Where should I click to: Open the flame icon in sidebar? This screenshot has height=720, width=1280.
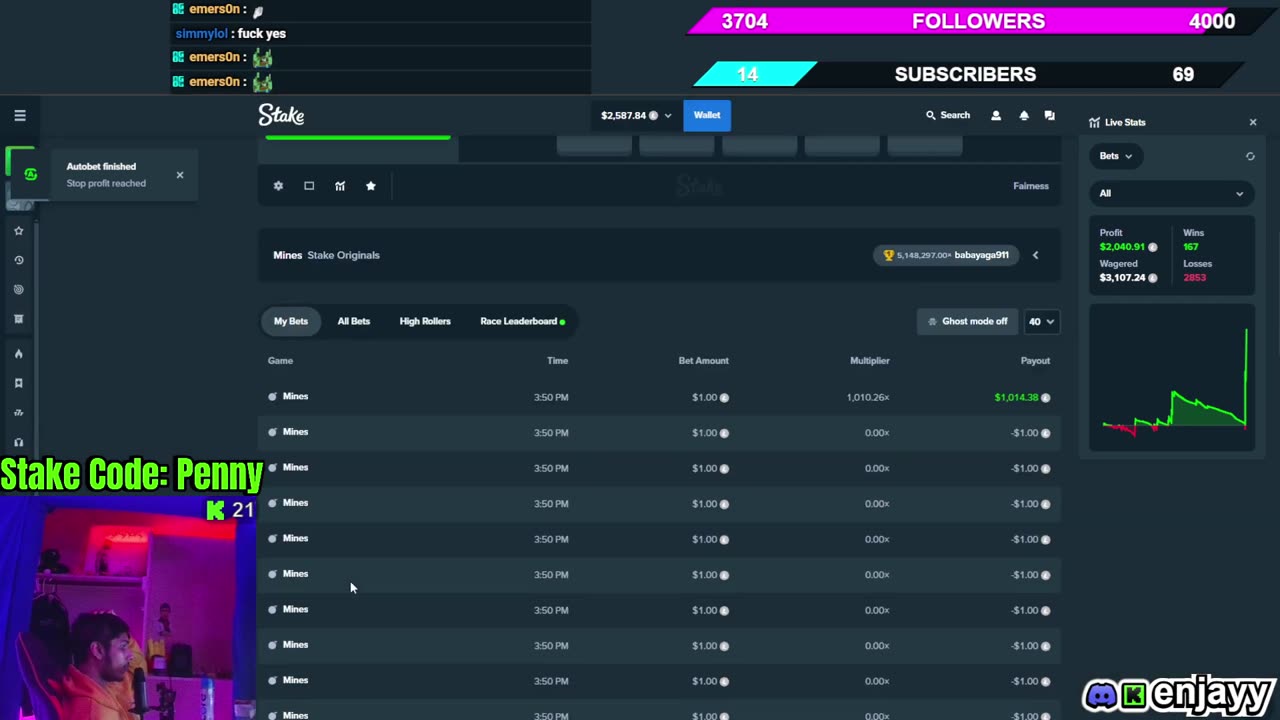pos(18,354)
